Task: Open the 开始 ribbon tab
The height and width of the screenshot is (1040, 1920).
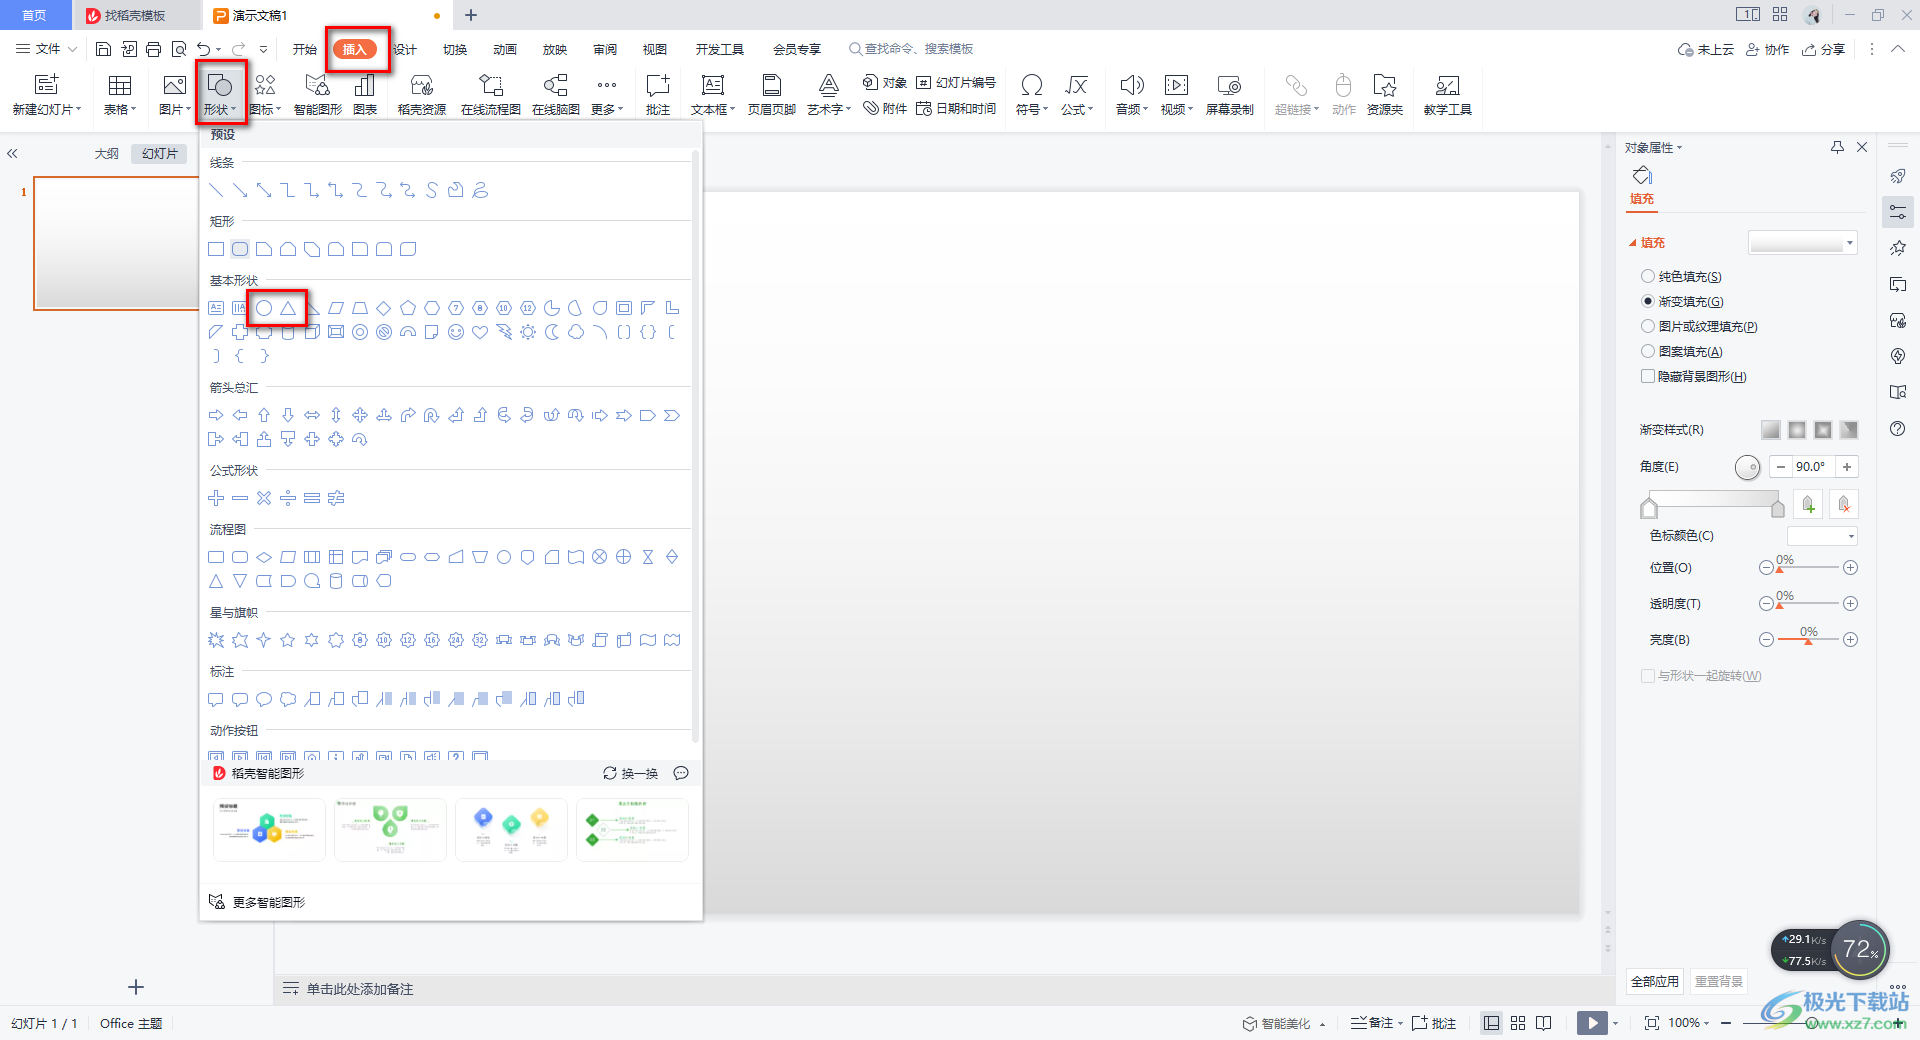Action: pyautogui.click(x=304, y=49)
